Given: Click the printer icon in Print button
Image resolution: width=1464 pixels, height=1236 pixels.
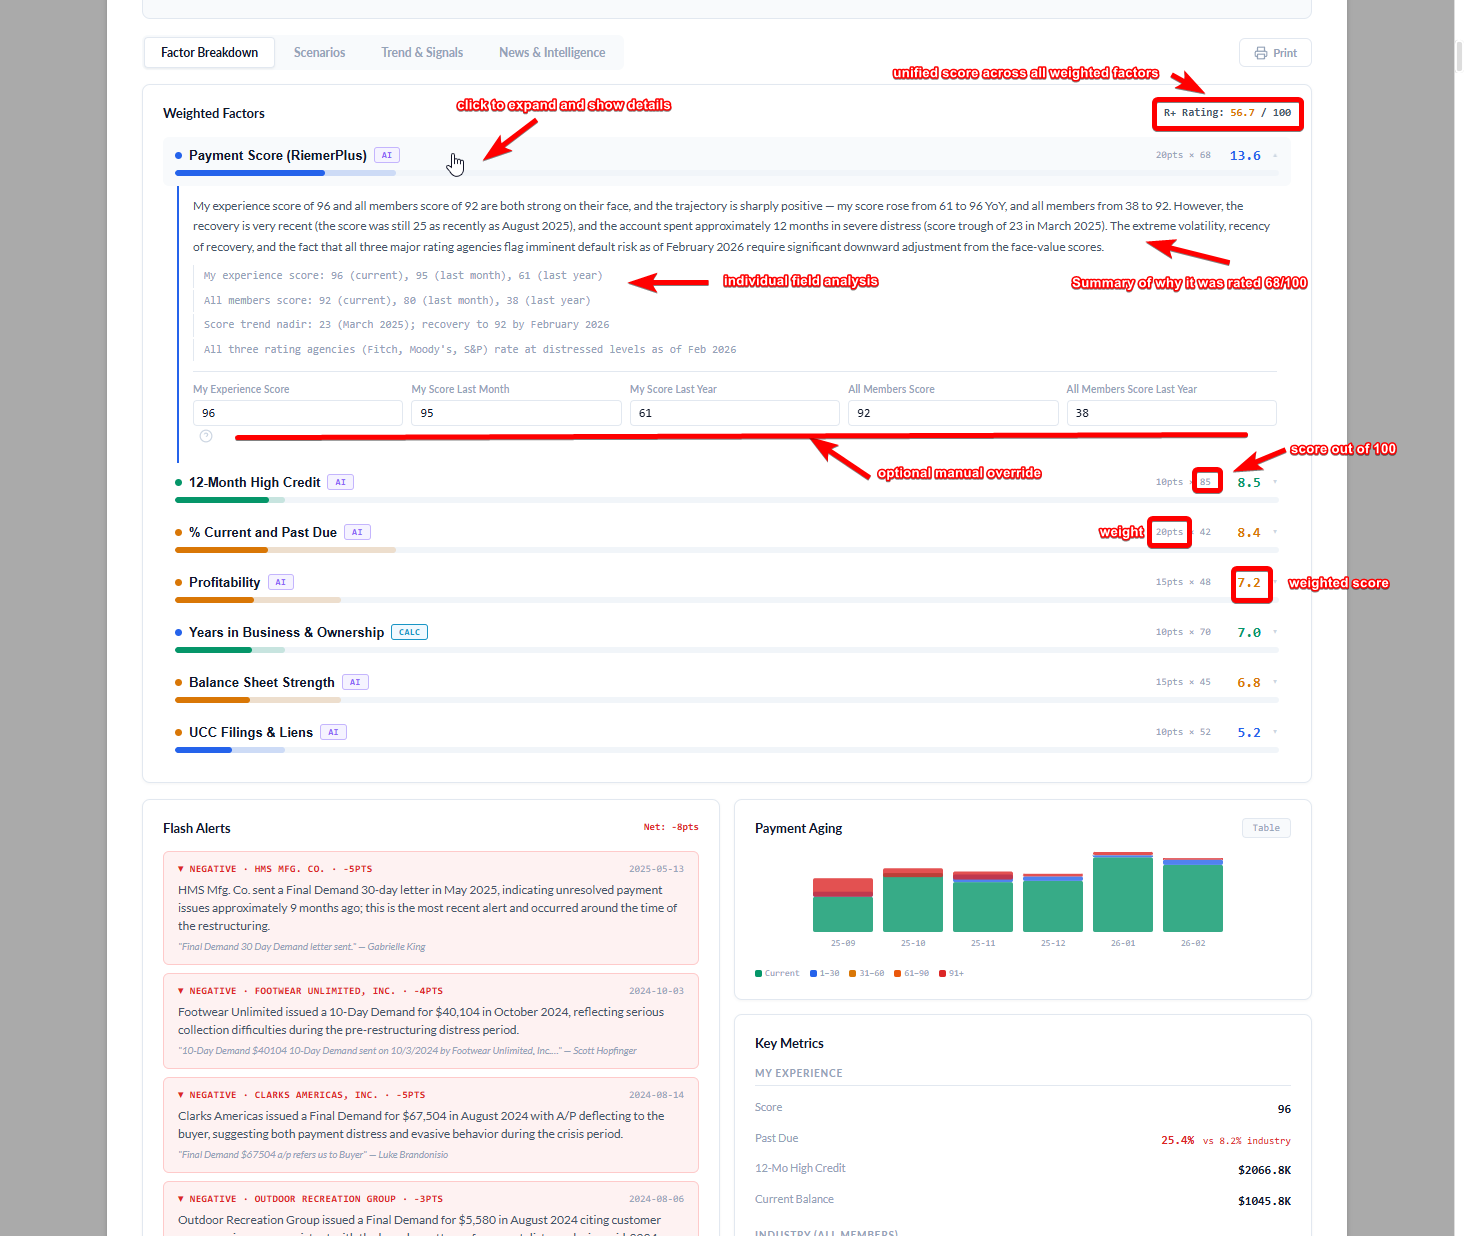Looking at the screenshot, I should [1260, 53].
